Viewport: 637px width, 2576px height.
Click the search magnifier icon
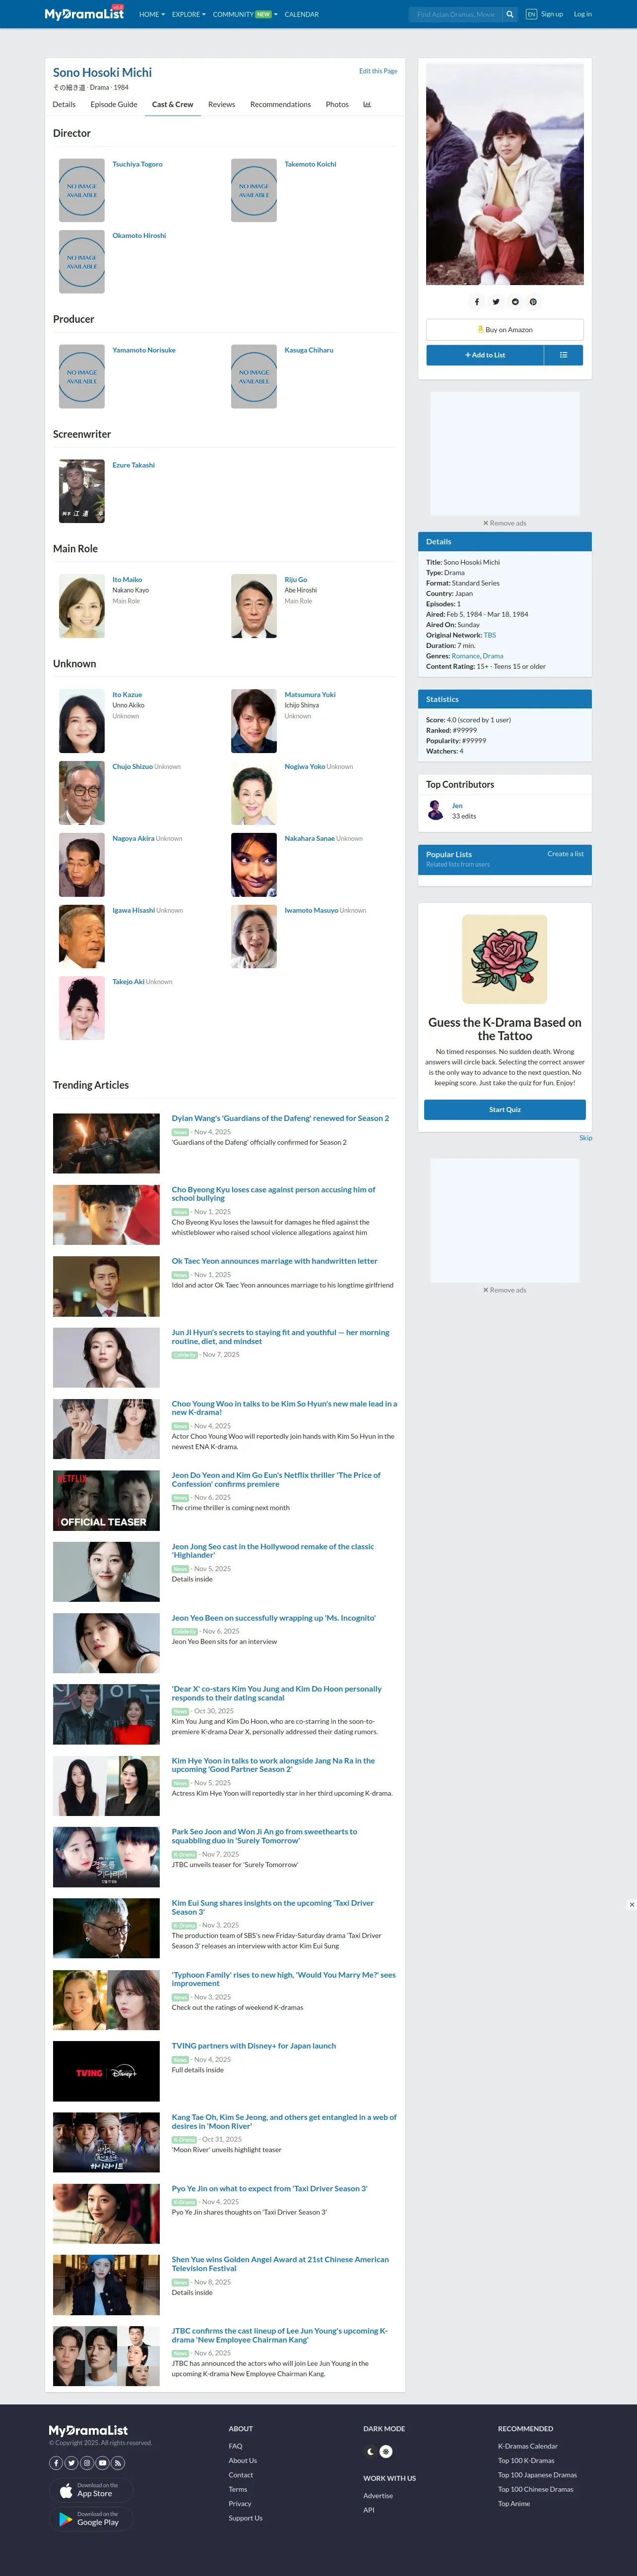click(x=509, y=14)
